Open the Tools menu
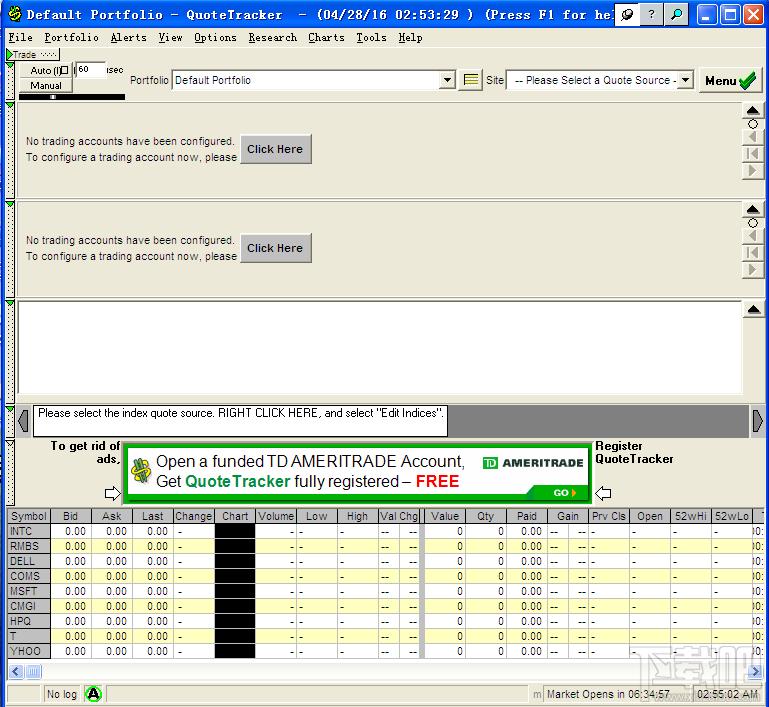Image resolution: width=769 pixels, height=707 pixels. 371,37
